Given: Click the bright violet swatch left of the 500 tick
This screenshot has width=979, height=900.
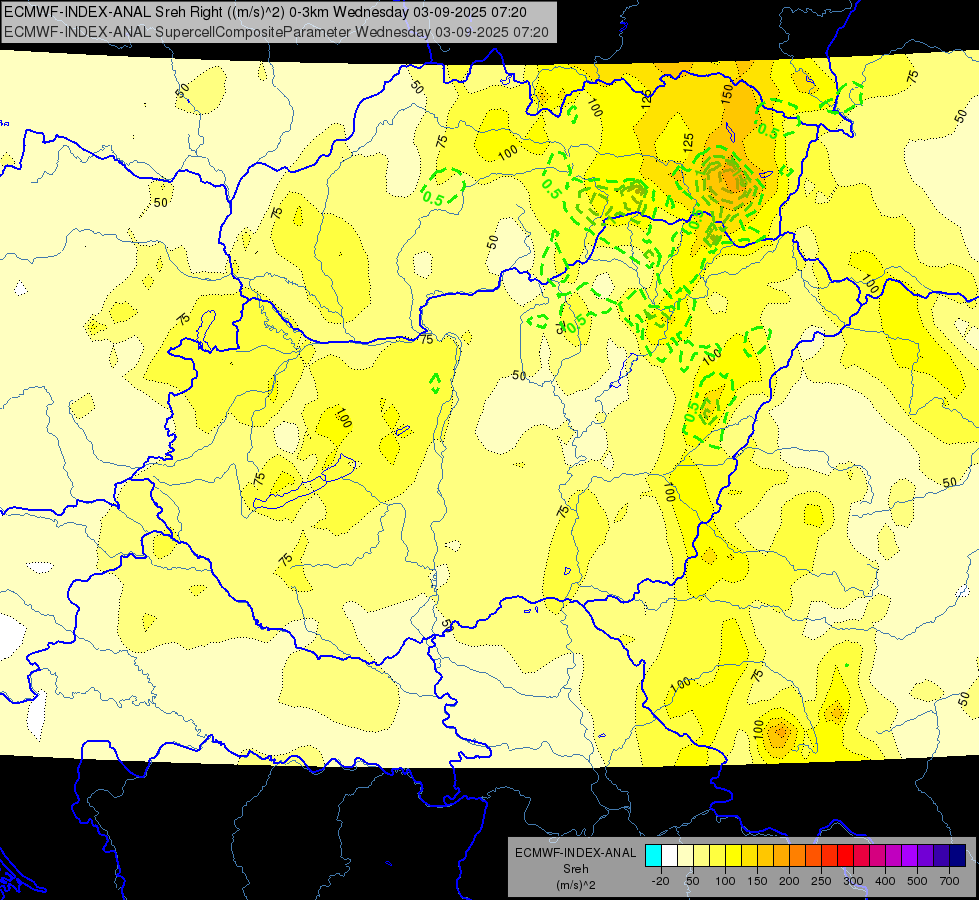Looking at the screenshot, I should click(x=910, y=855).
